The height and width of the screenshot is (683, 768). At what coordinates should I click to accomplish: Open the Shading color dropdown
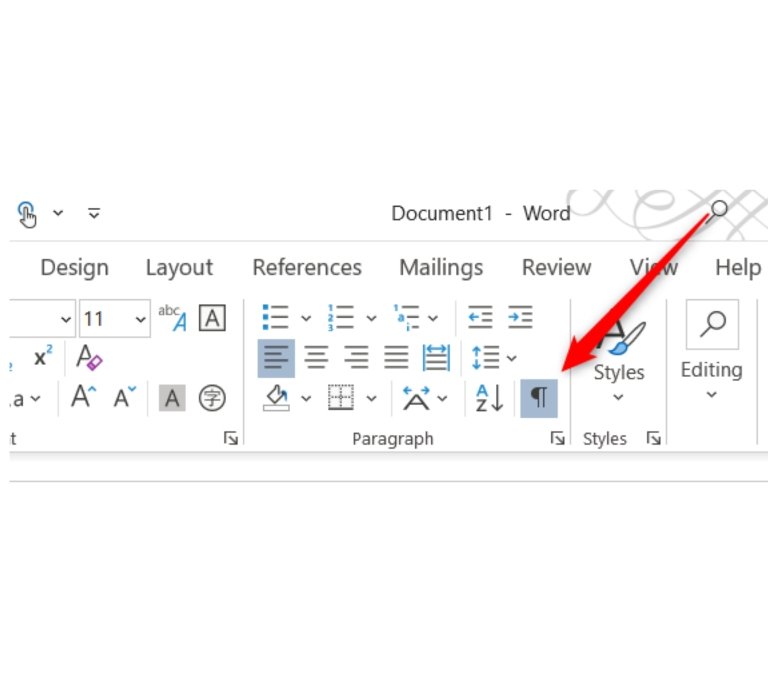(306, 398)
